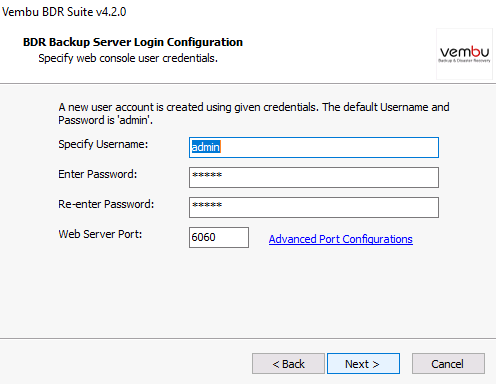
Task: Click the Vembu BDR Suite v4.2.0 title
Action: [x=64, y=12]
